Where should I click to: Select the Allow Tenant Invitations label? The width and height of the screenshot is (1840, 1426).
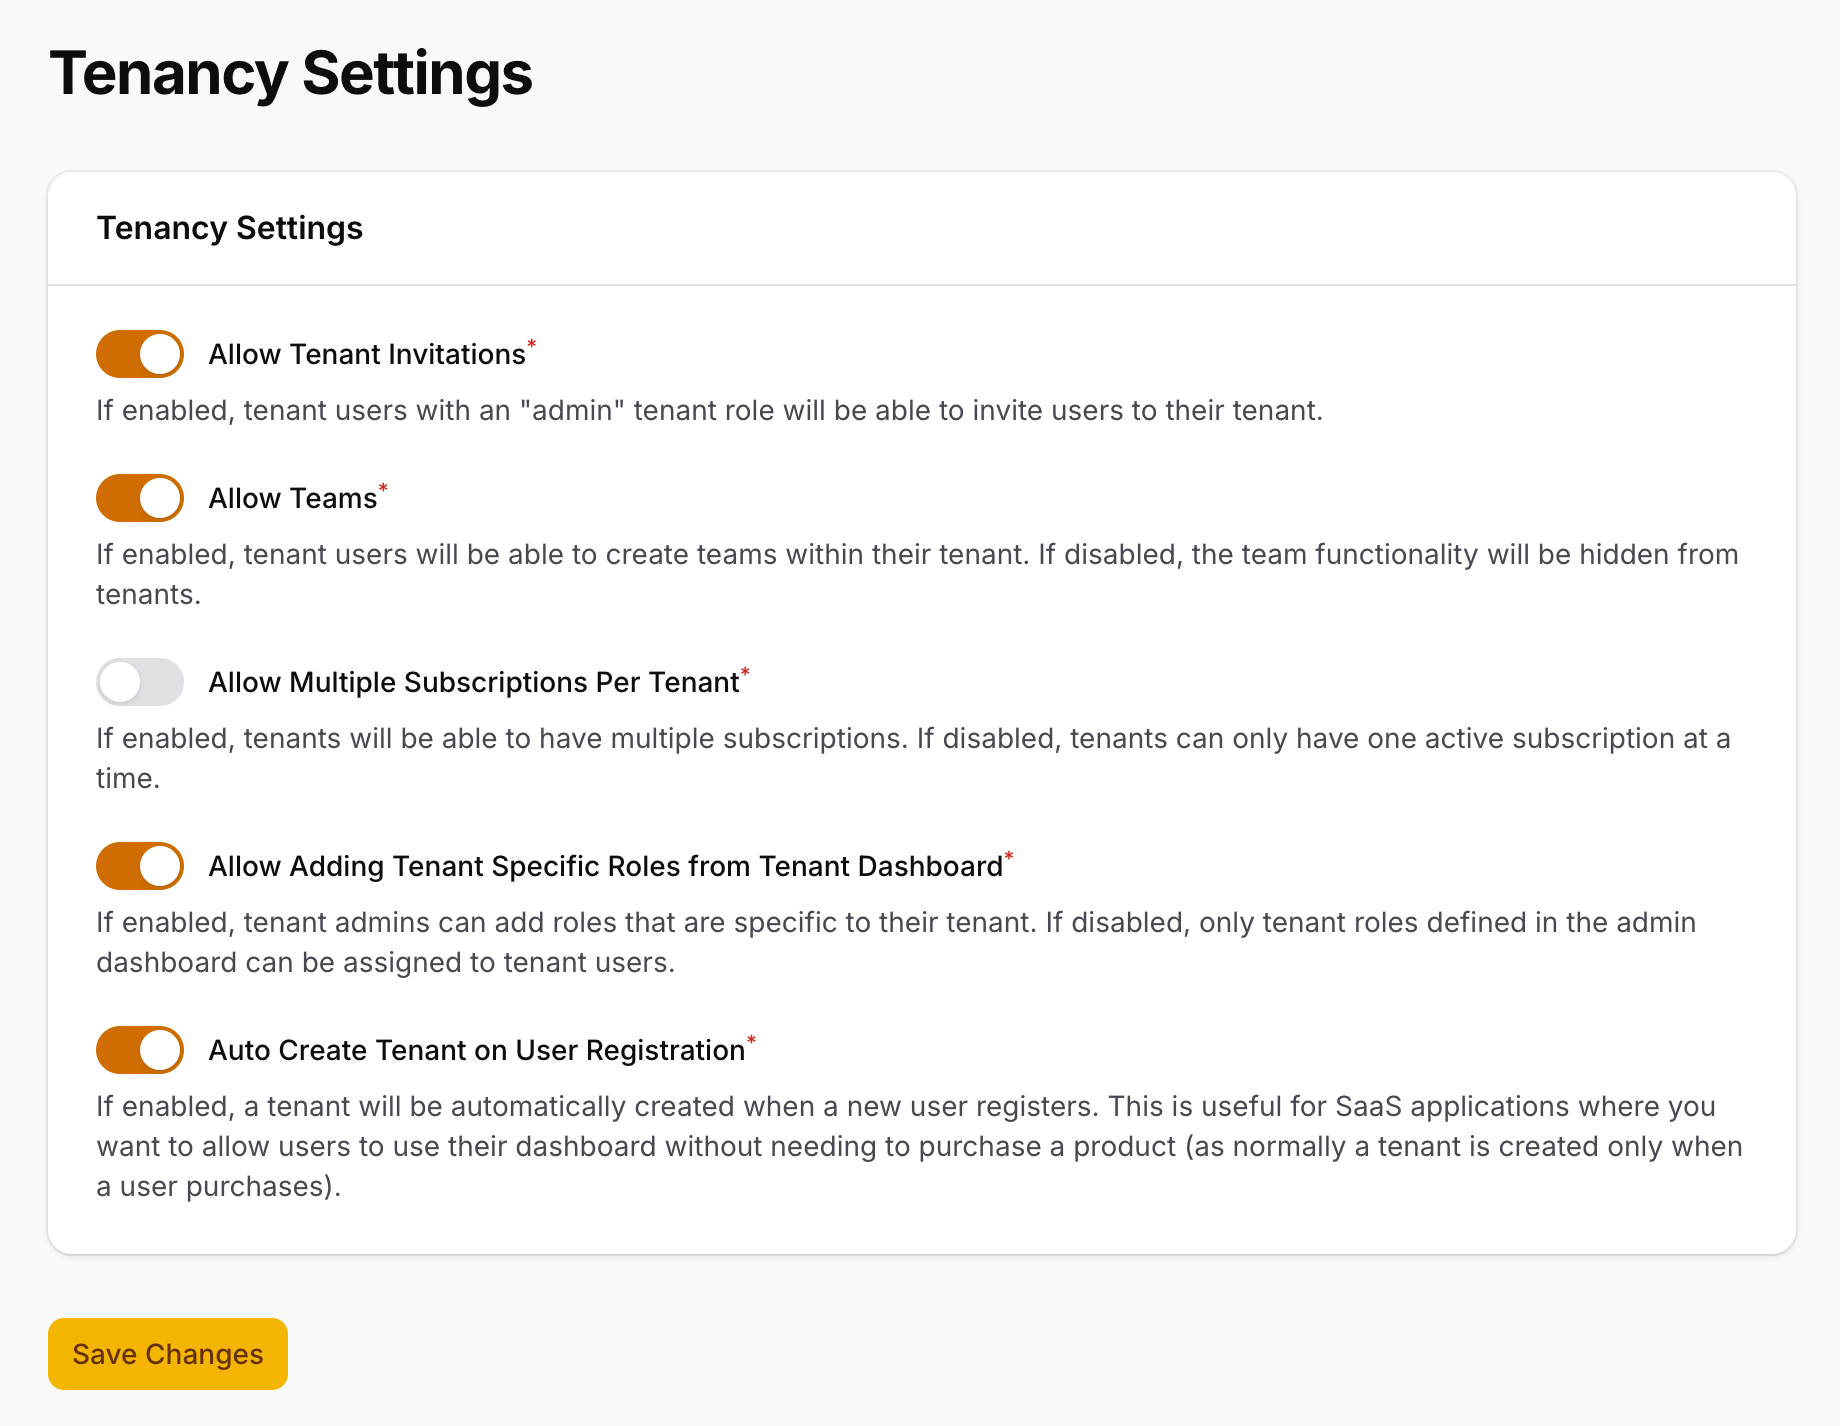point(367,353)
